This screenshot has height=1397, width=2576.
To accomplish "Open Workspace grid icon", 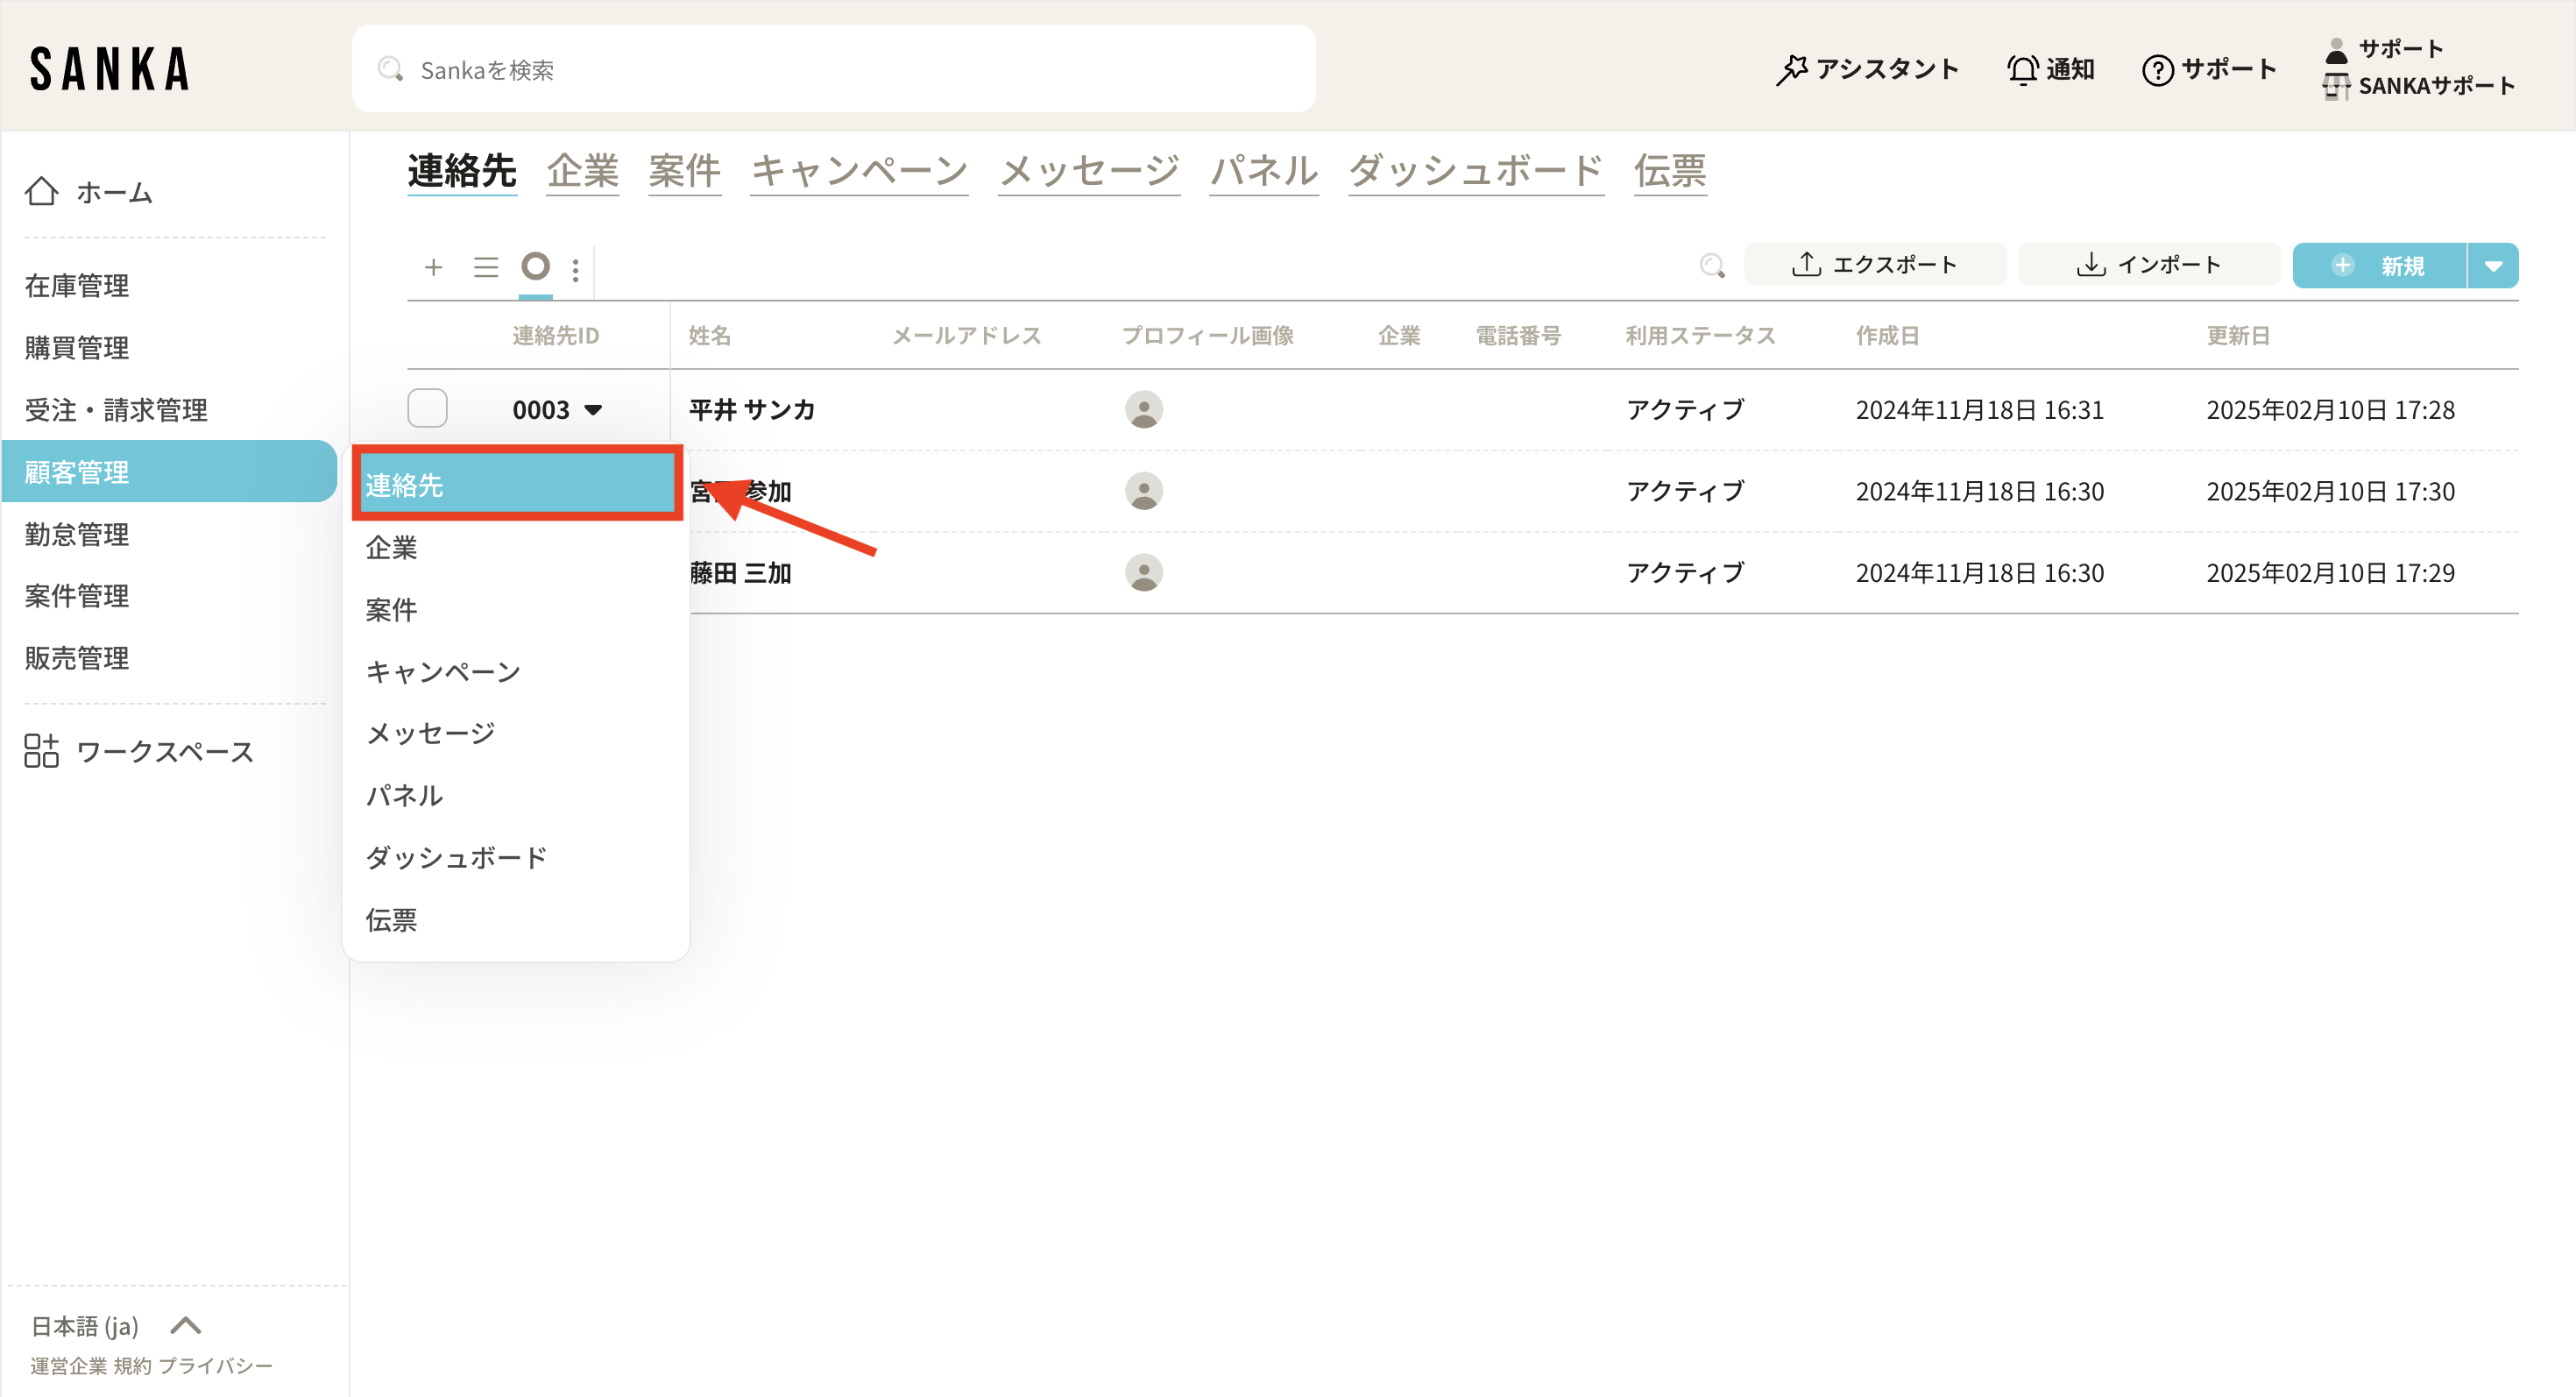I will pos(42,751).
